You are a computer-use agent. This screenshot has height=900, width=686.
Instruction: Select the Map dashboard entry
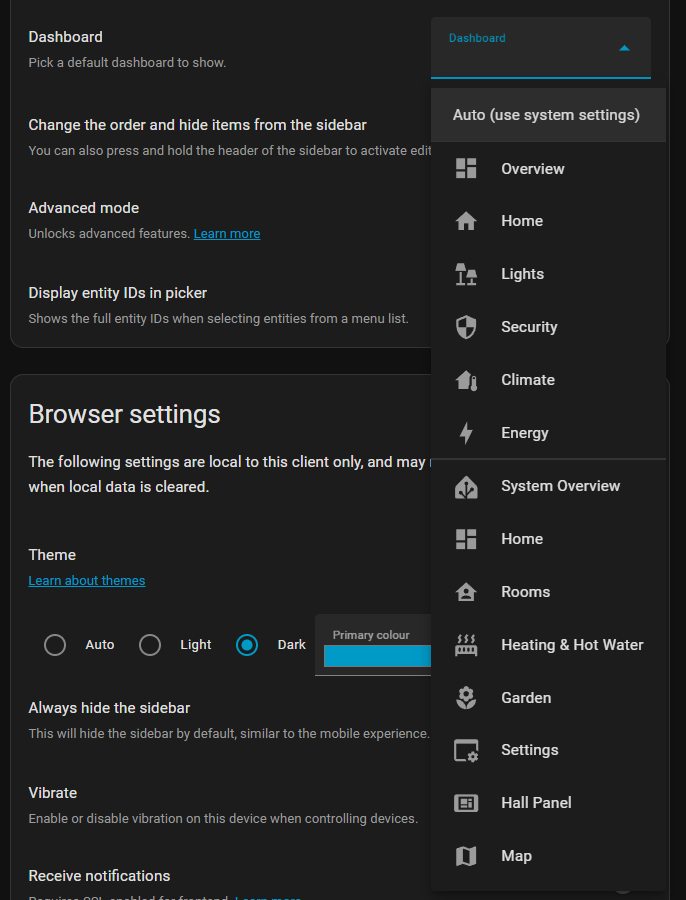(548, 856)
